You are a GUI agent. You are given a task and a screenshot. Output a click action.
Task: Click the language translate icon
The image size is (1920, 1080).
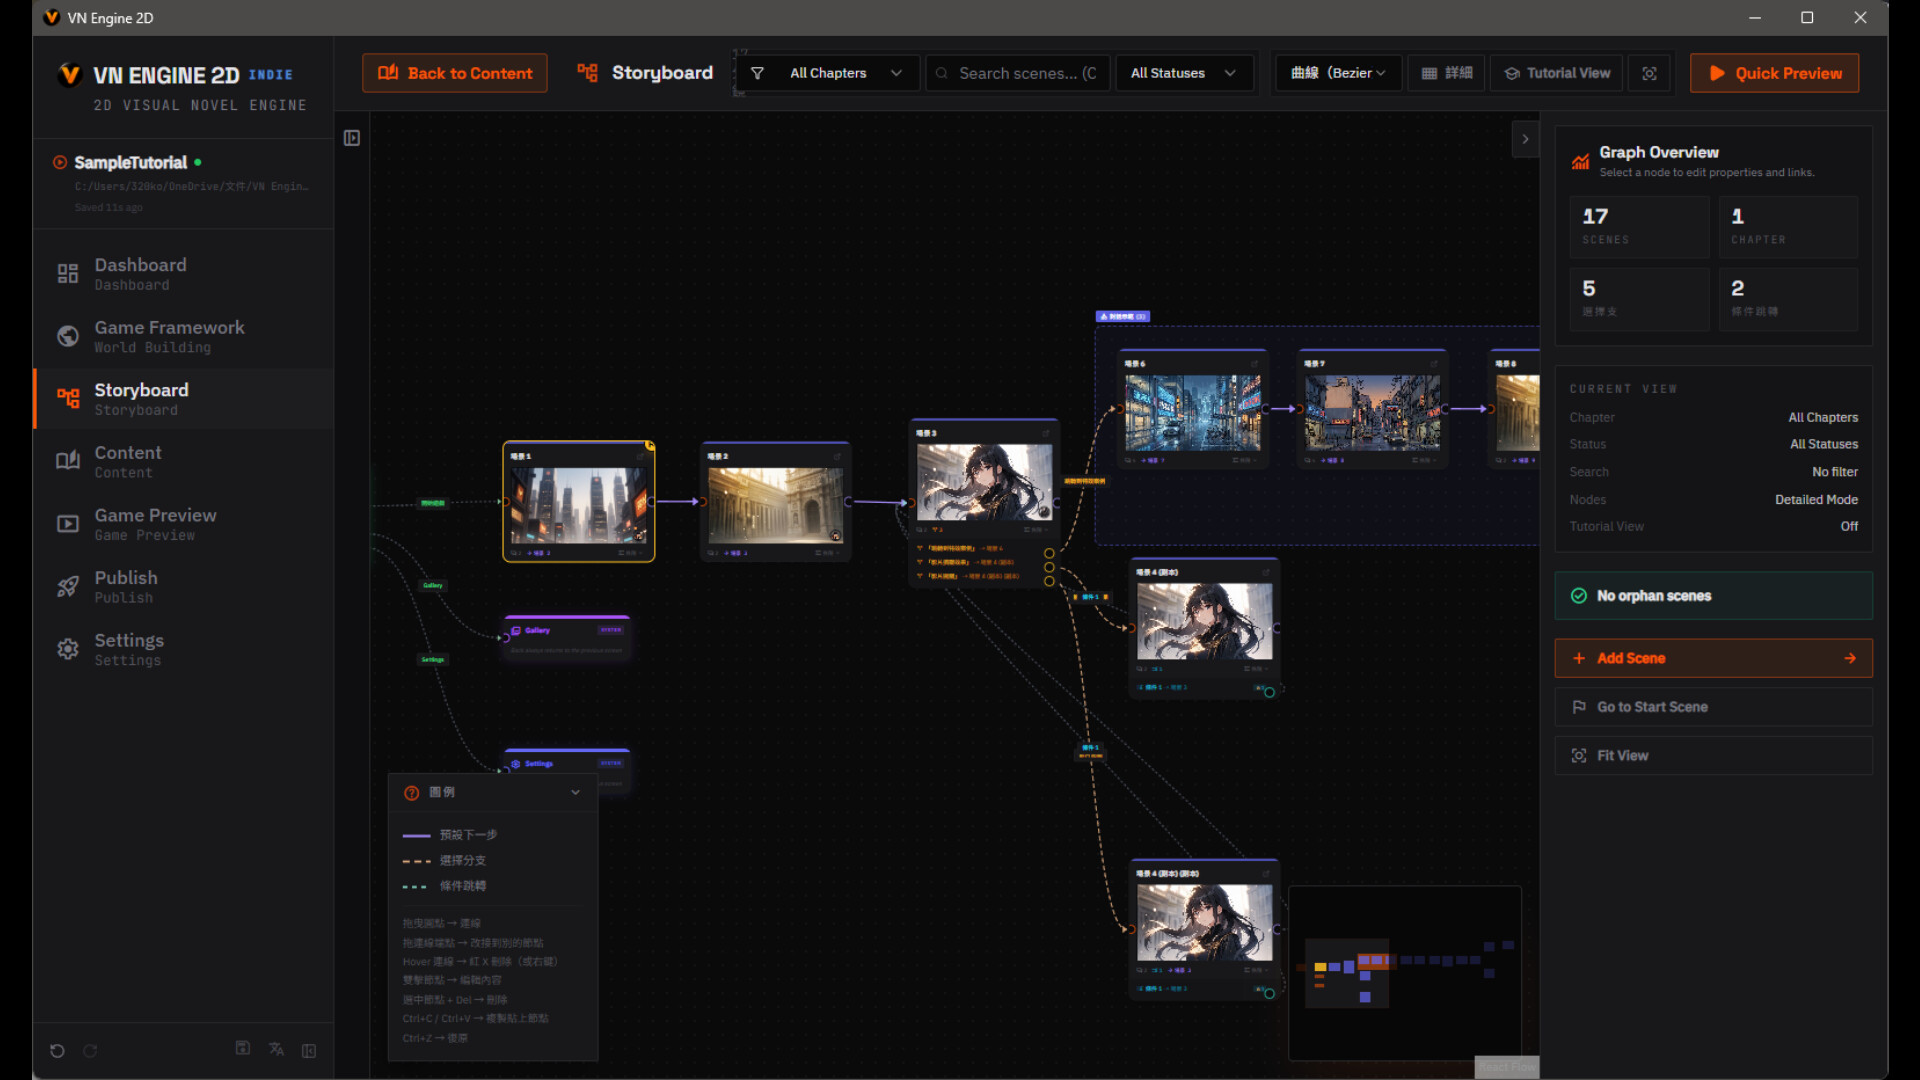pos(276,1049)
